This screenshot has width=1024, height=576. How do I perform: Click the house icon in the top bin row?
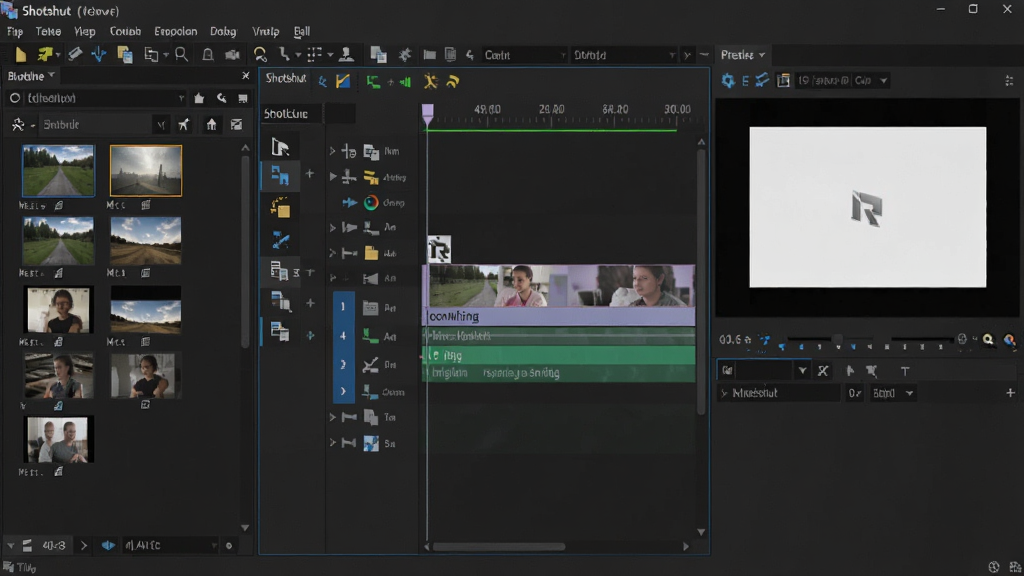point(199,98)
